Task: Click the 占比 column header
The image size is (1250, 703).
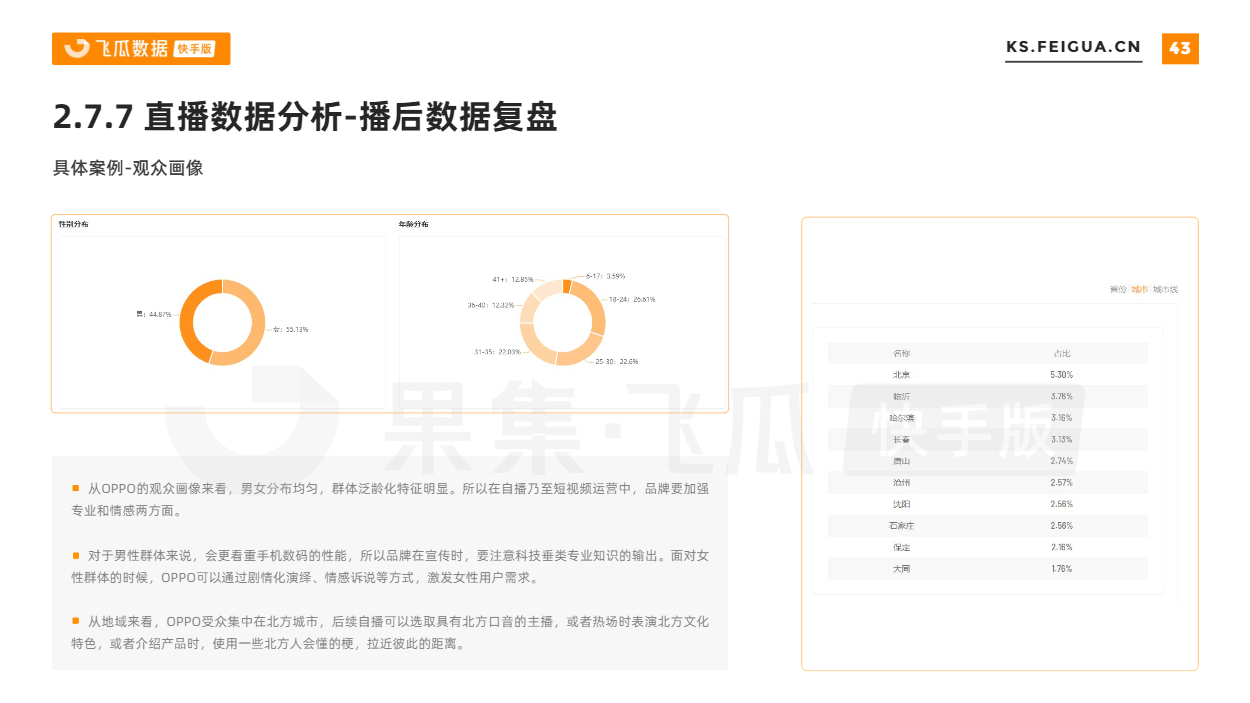Action: coord(1061,353)
